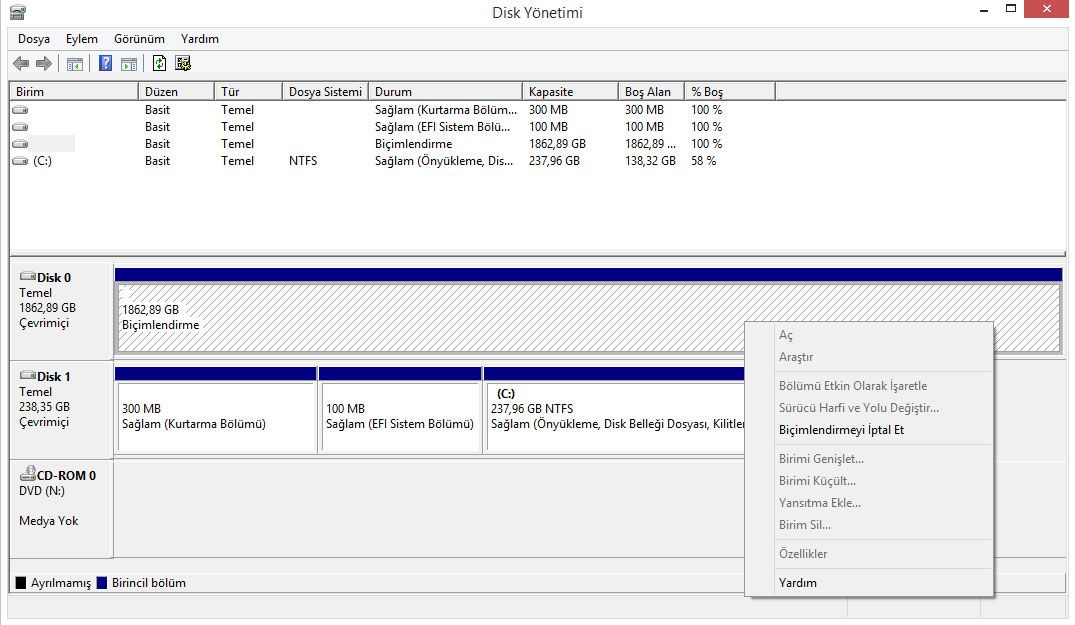Open the Yardım menu in the menu bar
The image size is (1075, 625).
200,39
